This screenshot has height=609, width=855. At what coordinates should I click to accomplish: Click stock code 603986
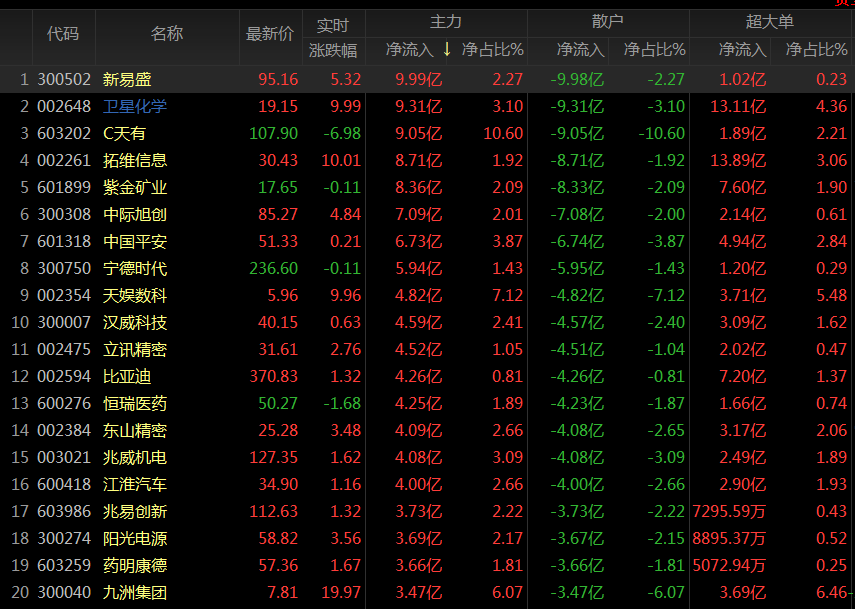tap(64, 511)
